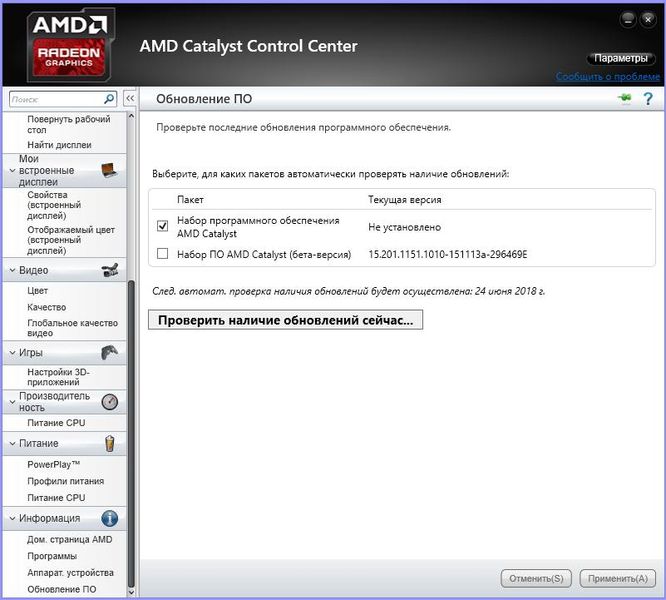Open help with the question mark icon
This screenshot has height=600, width=666.
648,99
